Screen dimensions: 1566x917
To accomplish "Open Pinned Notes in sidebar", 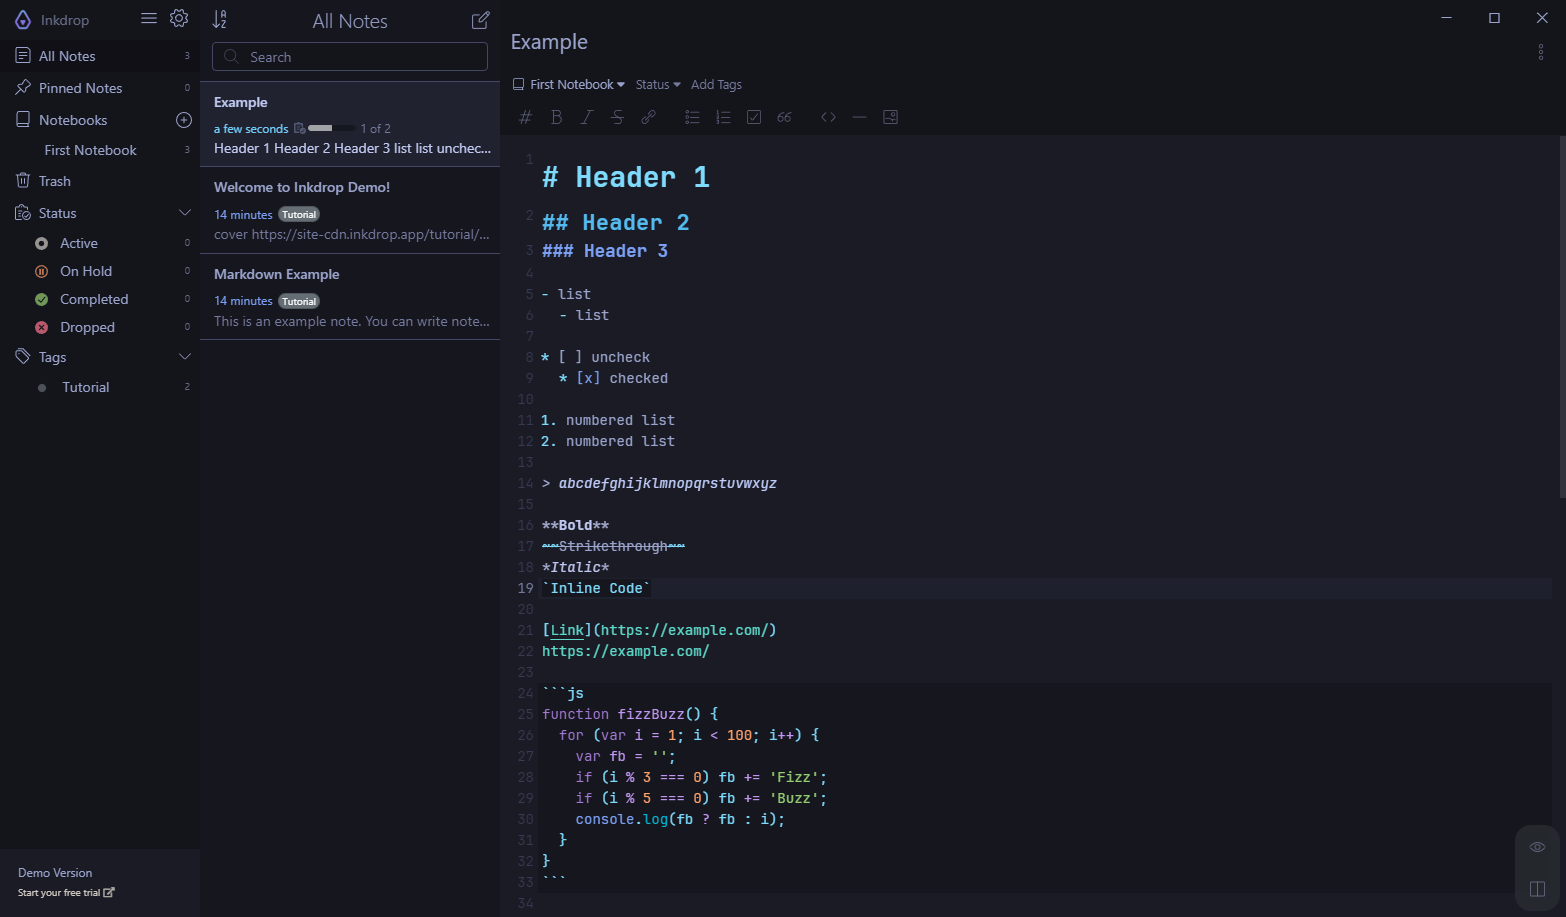I will point(100,88).
